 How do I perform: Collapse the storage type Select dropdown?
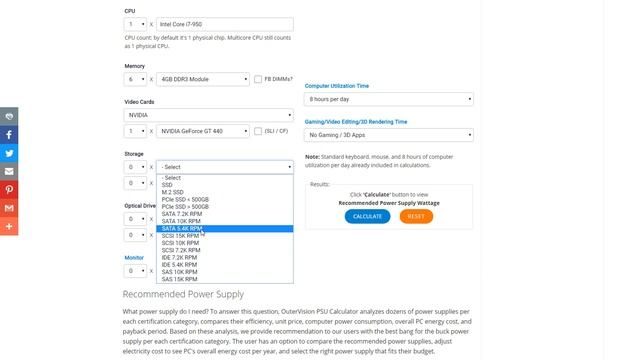pos(225,167)
